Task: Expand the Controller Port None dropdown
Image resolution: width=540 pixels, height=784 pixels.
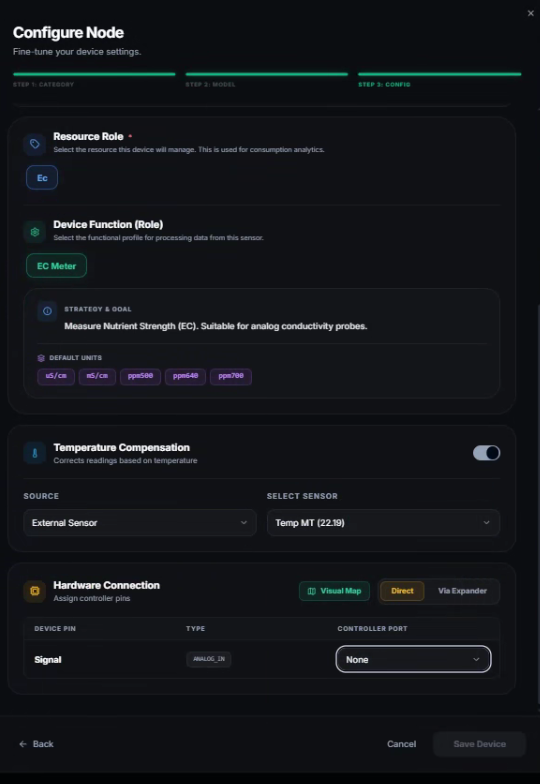Action: tap(414, 660)
